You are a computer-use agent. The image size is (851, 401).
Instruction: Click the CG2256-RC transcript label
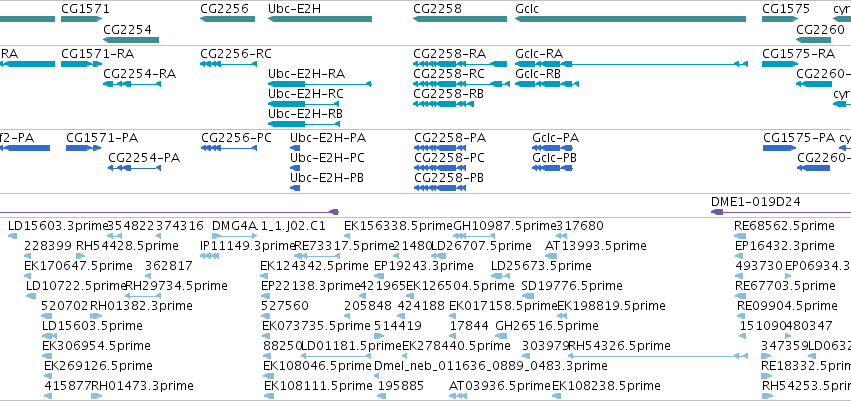(x=236, y=54)
